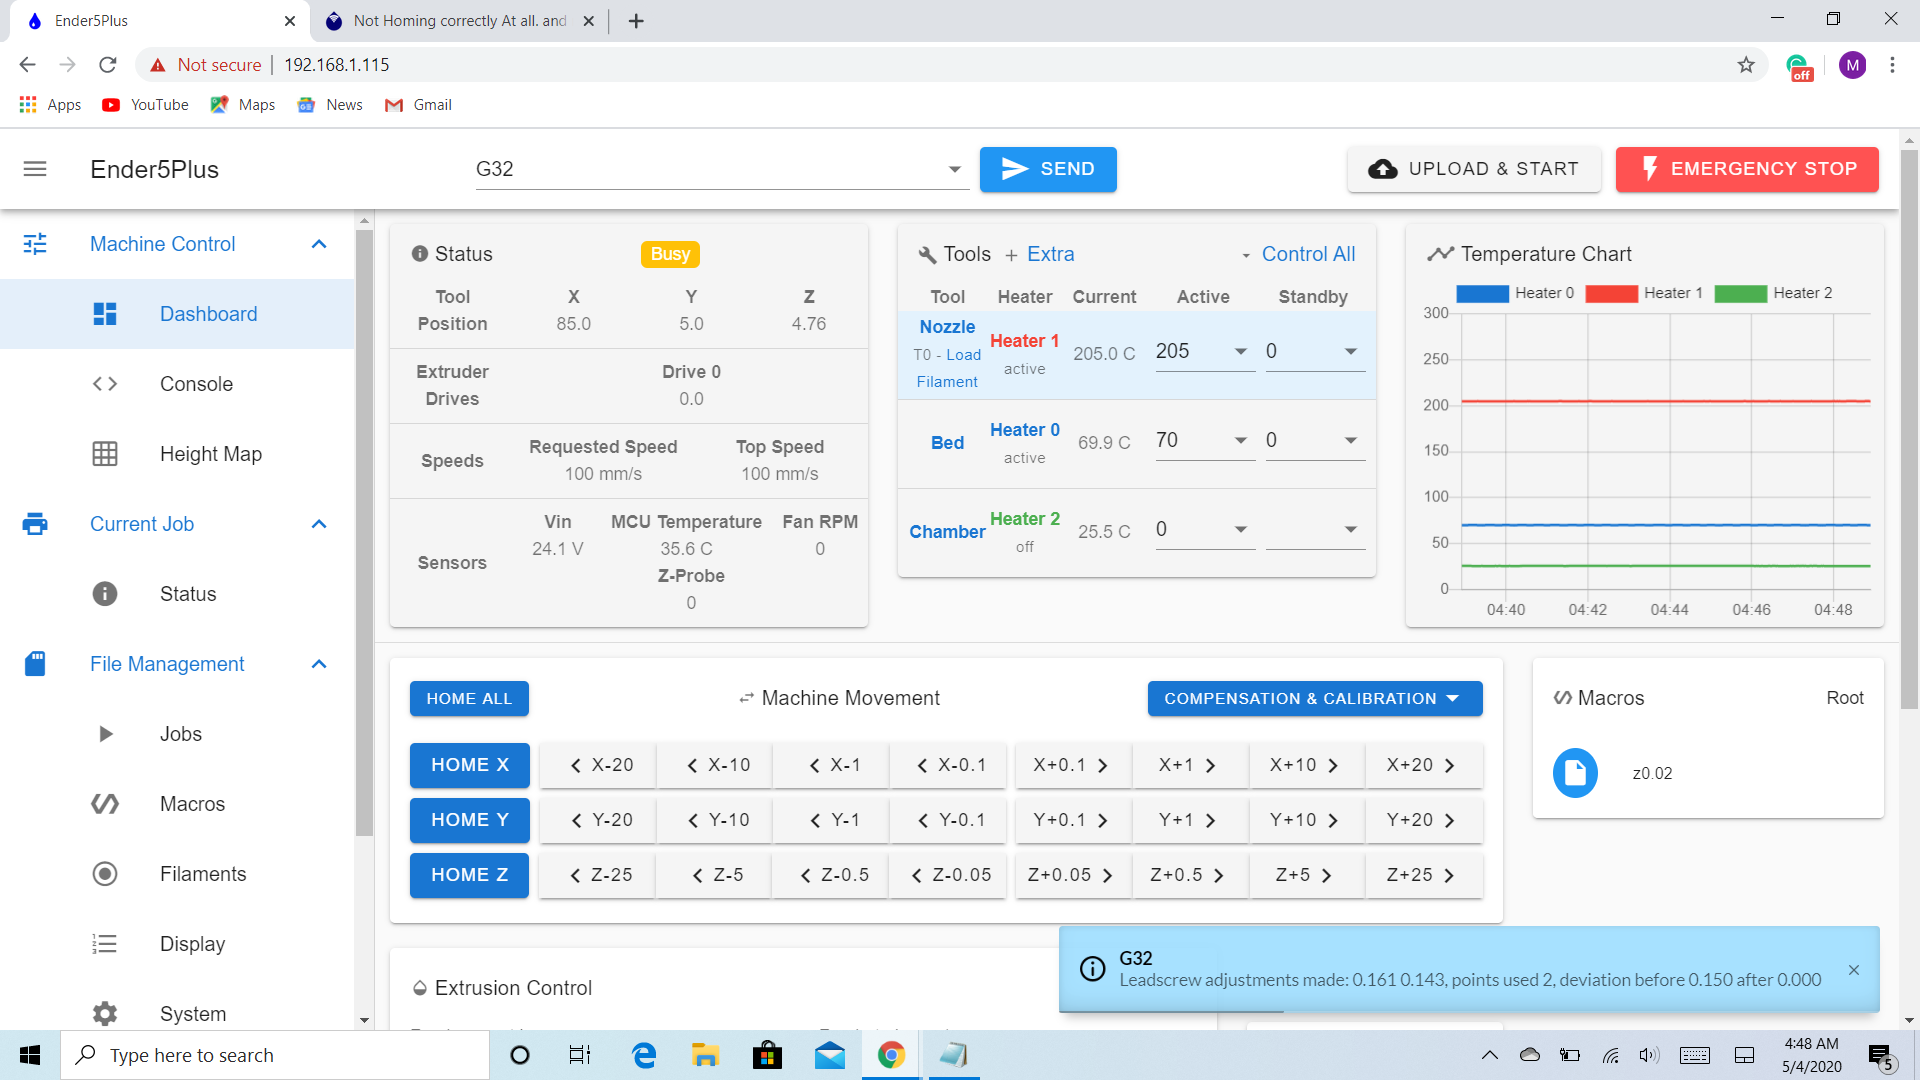Switch to the 'Not Homing correctly' browser tab
1920x1080 pixels.
click(459, 21)
